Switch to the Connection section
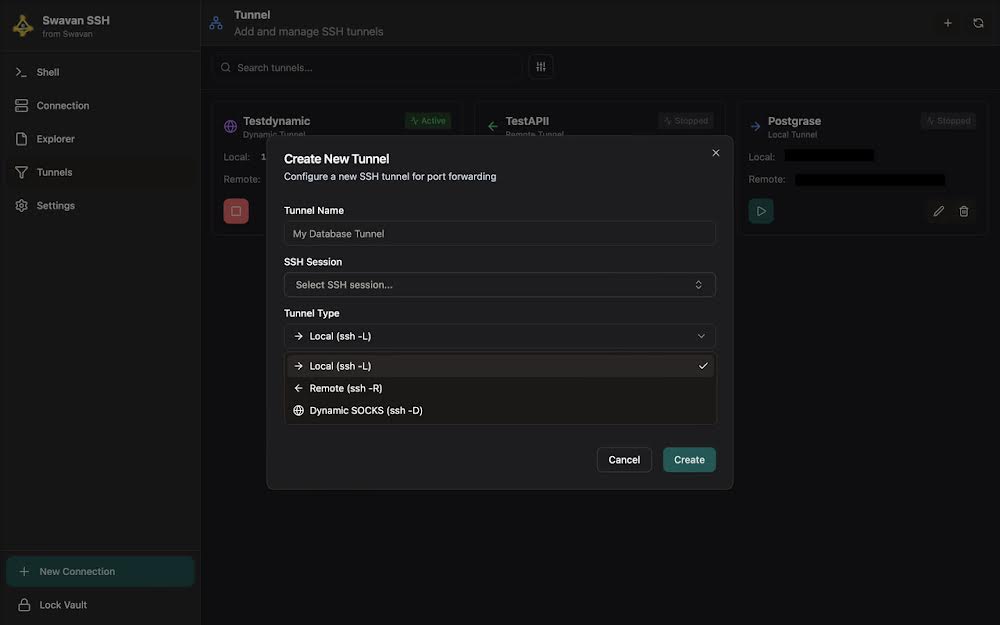 click(62, 104)
